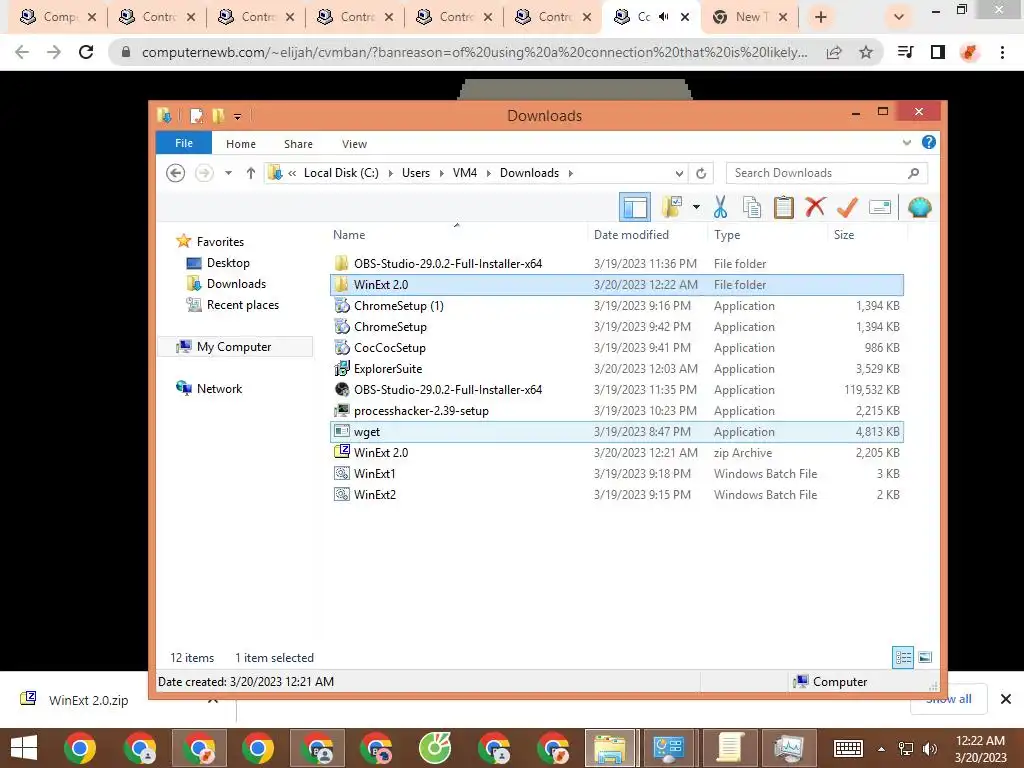Select the WinExt 2.0 zip Archive
The image size is (1024, 768).
click(616, 453)
